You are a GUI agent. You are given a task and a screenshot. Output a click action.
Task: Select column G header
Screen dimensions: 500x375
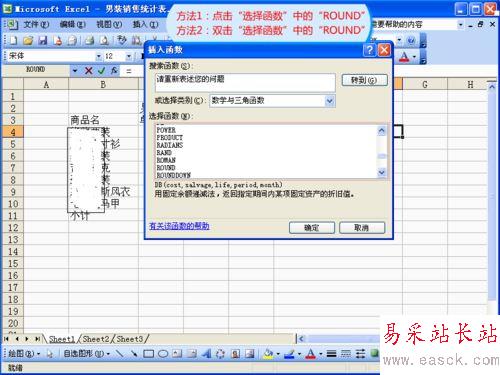[x=425, y=84]
